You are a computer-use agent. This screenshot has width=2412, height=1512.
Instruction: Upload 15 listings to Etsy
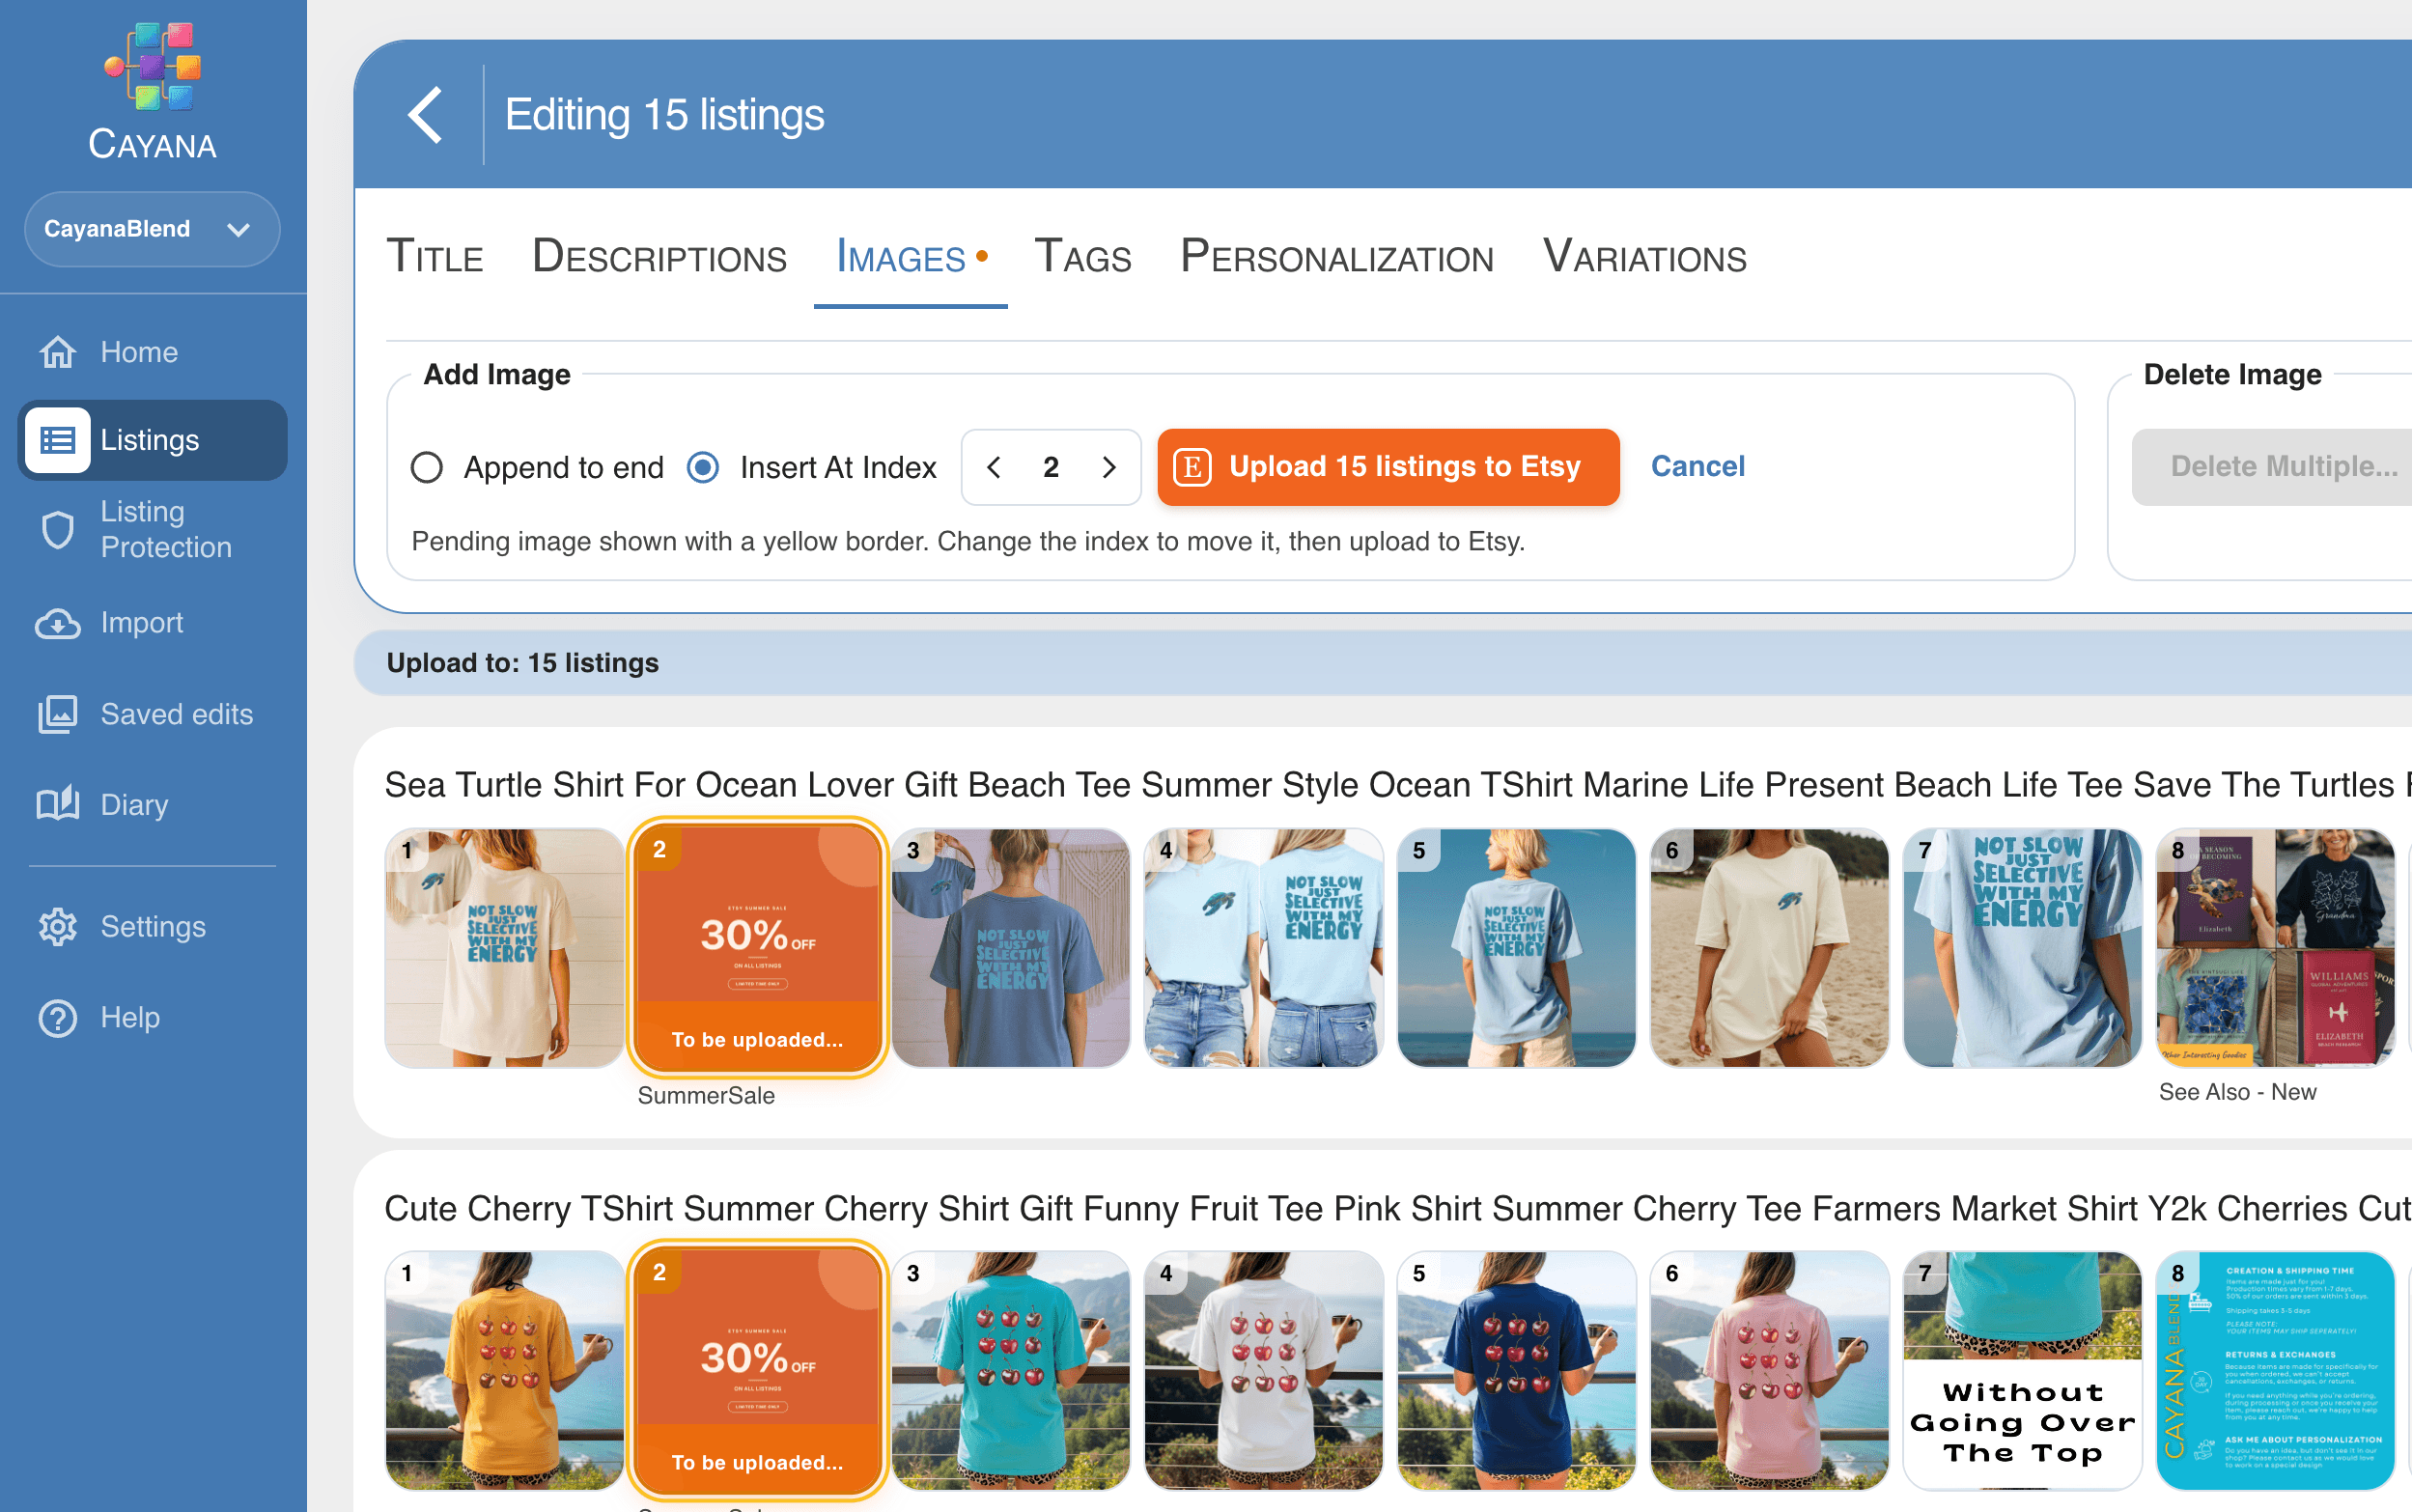[x=1388, y=467]
